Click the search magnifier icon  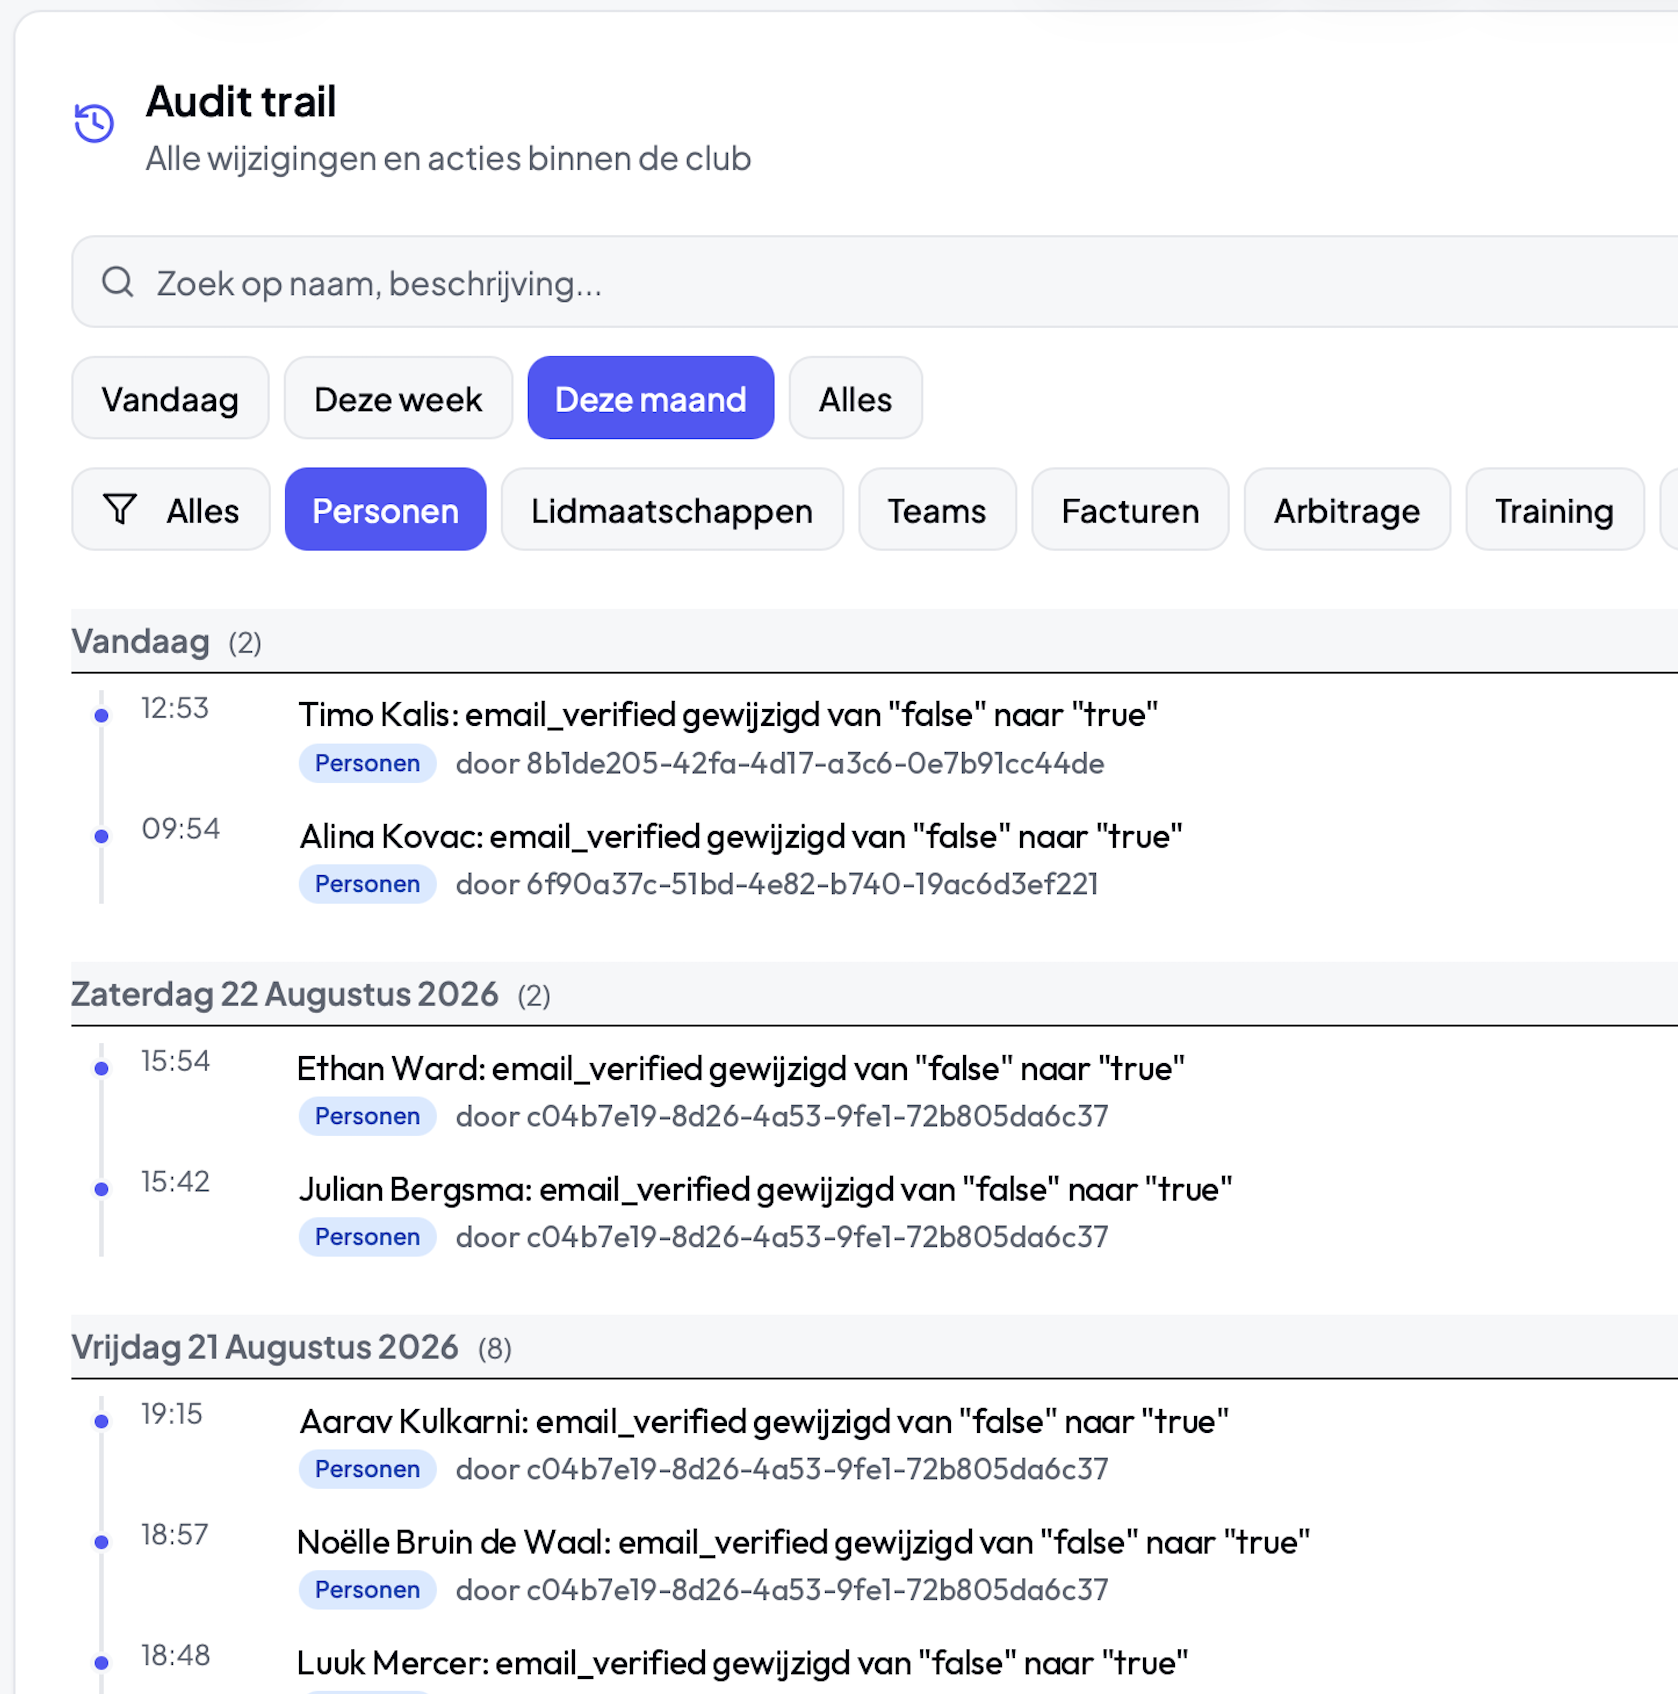click(x=118, y=282)
